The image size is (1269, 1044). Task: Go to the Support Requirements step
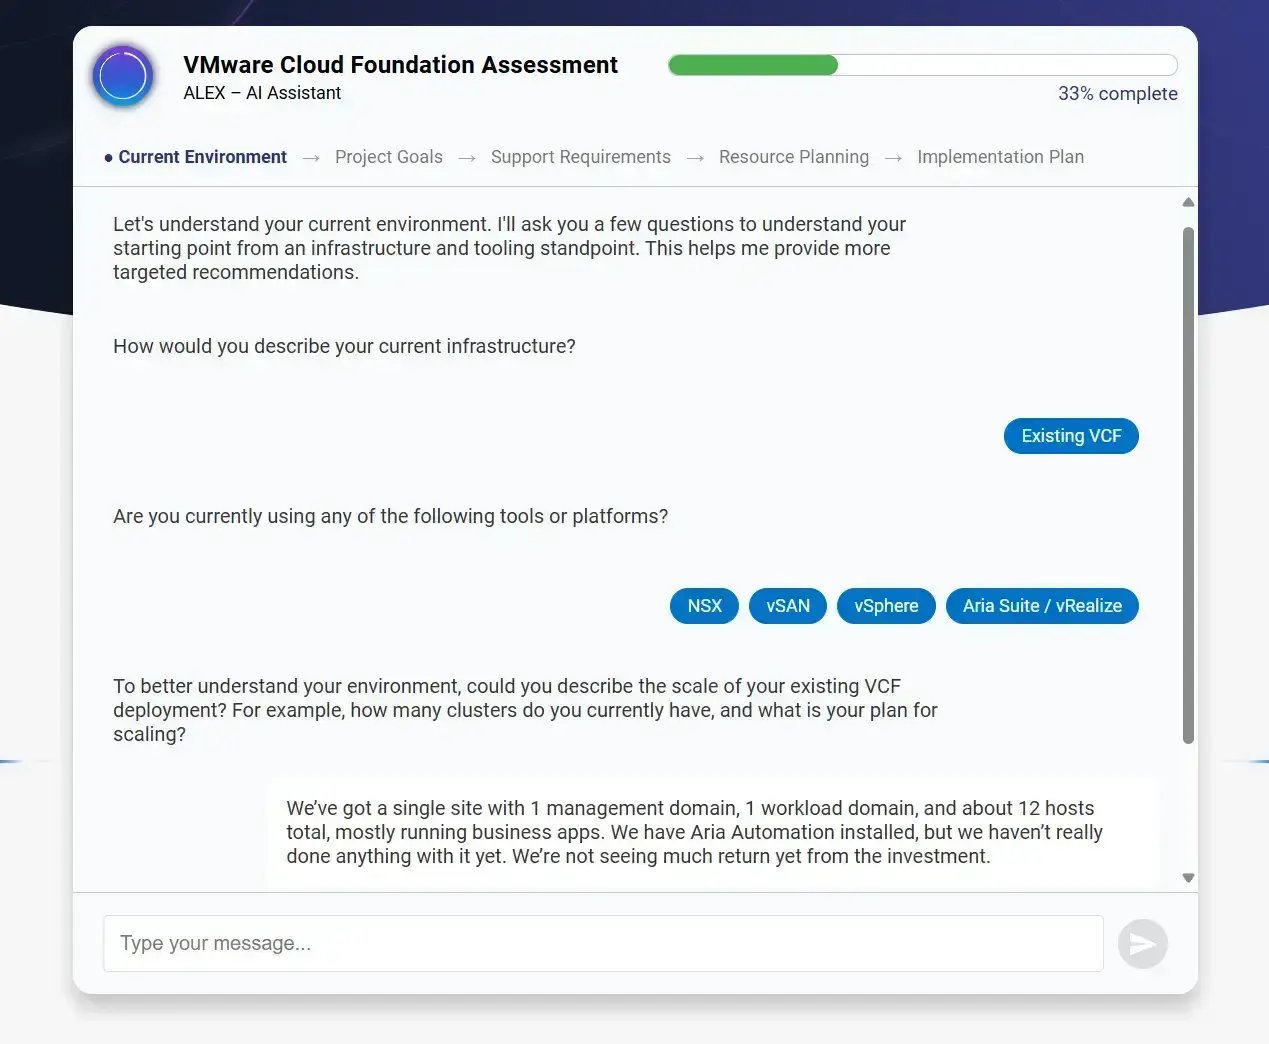tap(581, 157)
